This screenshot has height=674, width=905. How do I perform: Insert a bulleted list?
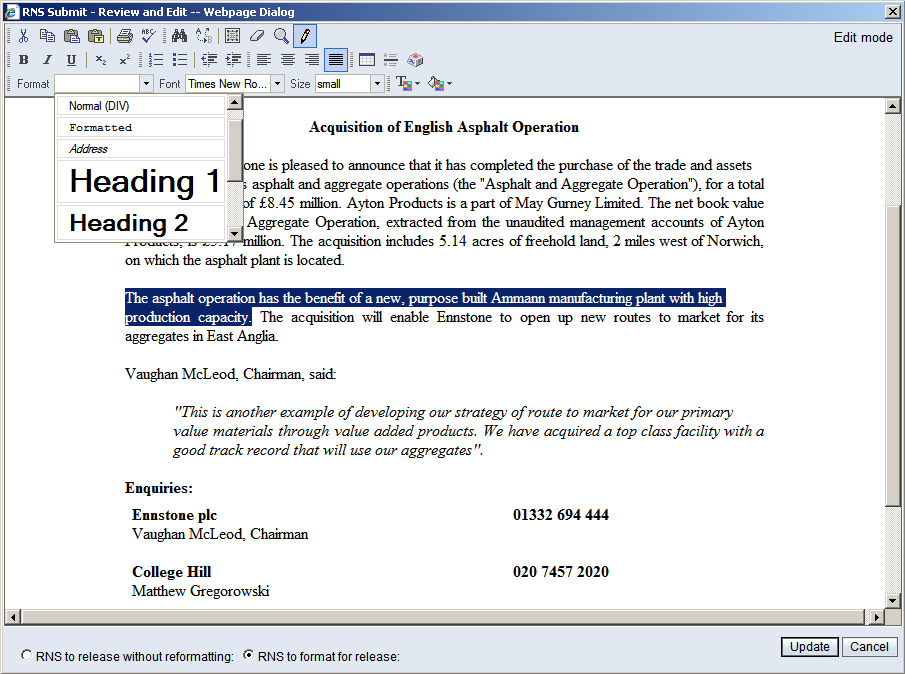(180, 59)
